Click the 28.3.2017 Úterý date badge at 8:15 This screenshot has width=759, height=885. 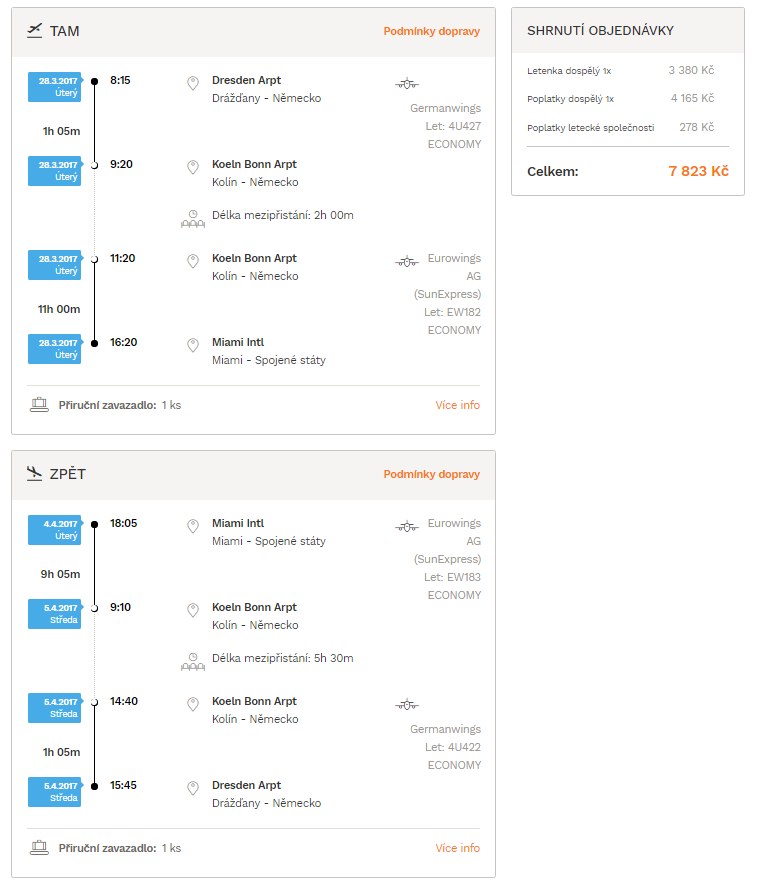[x=55, y=87]
